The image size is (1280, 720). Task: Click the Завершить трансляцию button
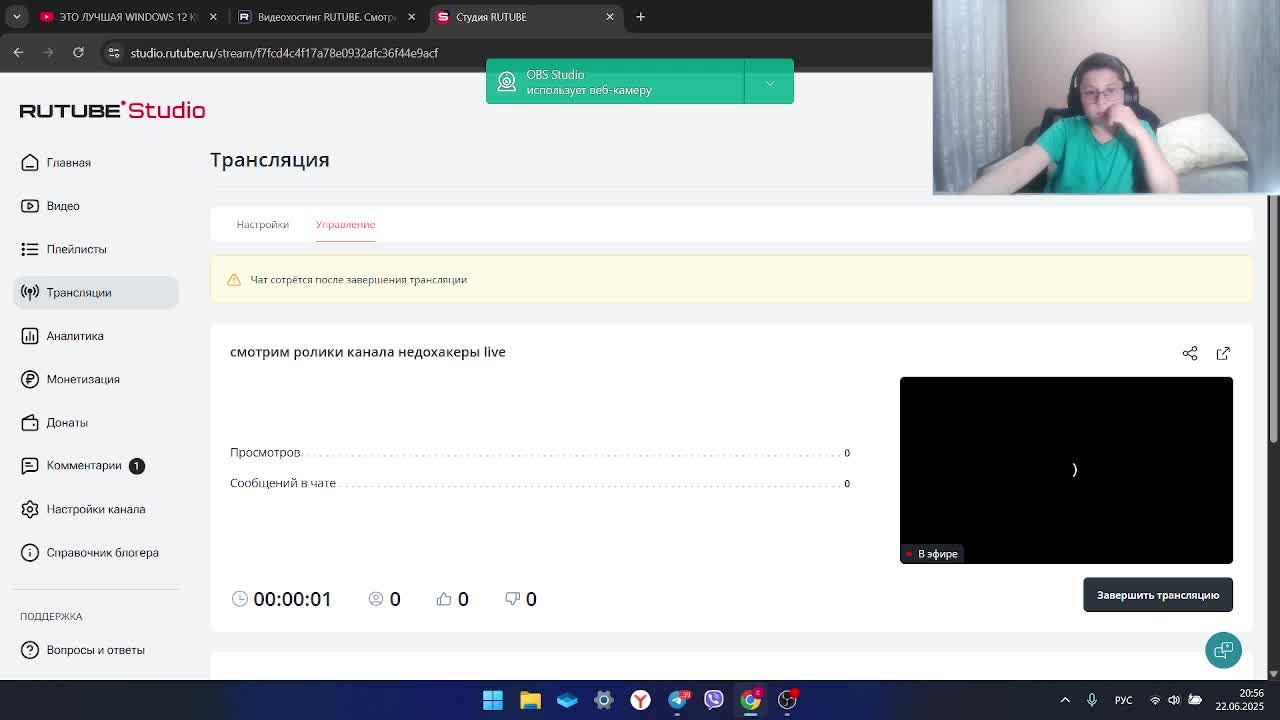coord(1158,595)
